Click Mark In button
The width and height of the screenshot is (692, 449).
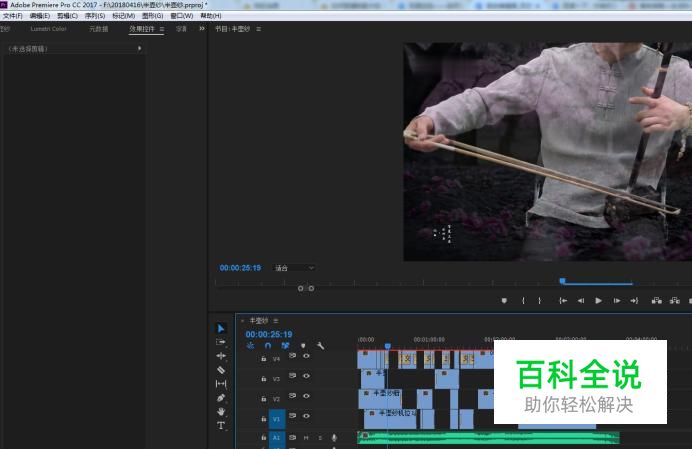pos(523,301)
